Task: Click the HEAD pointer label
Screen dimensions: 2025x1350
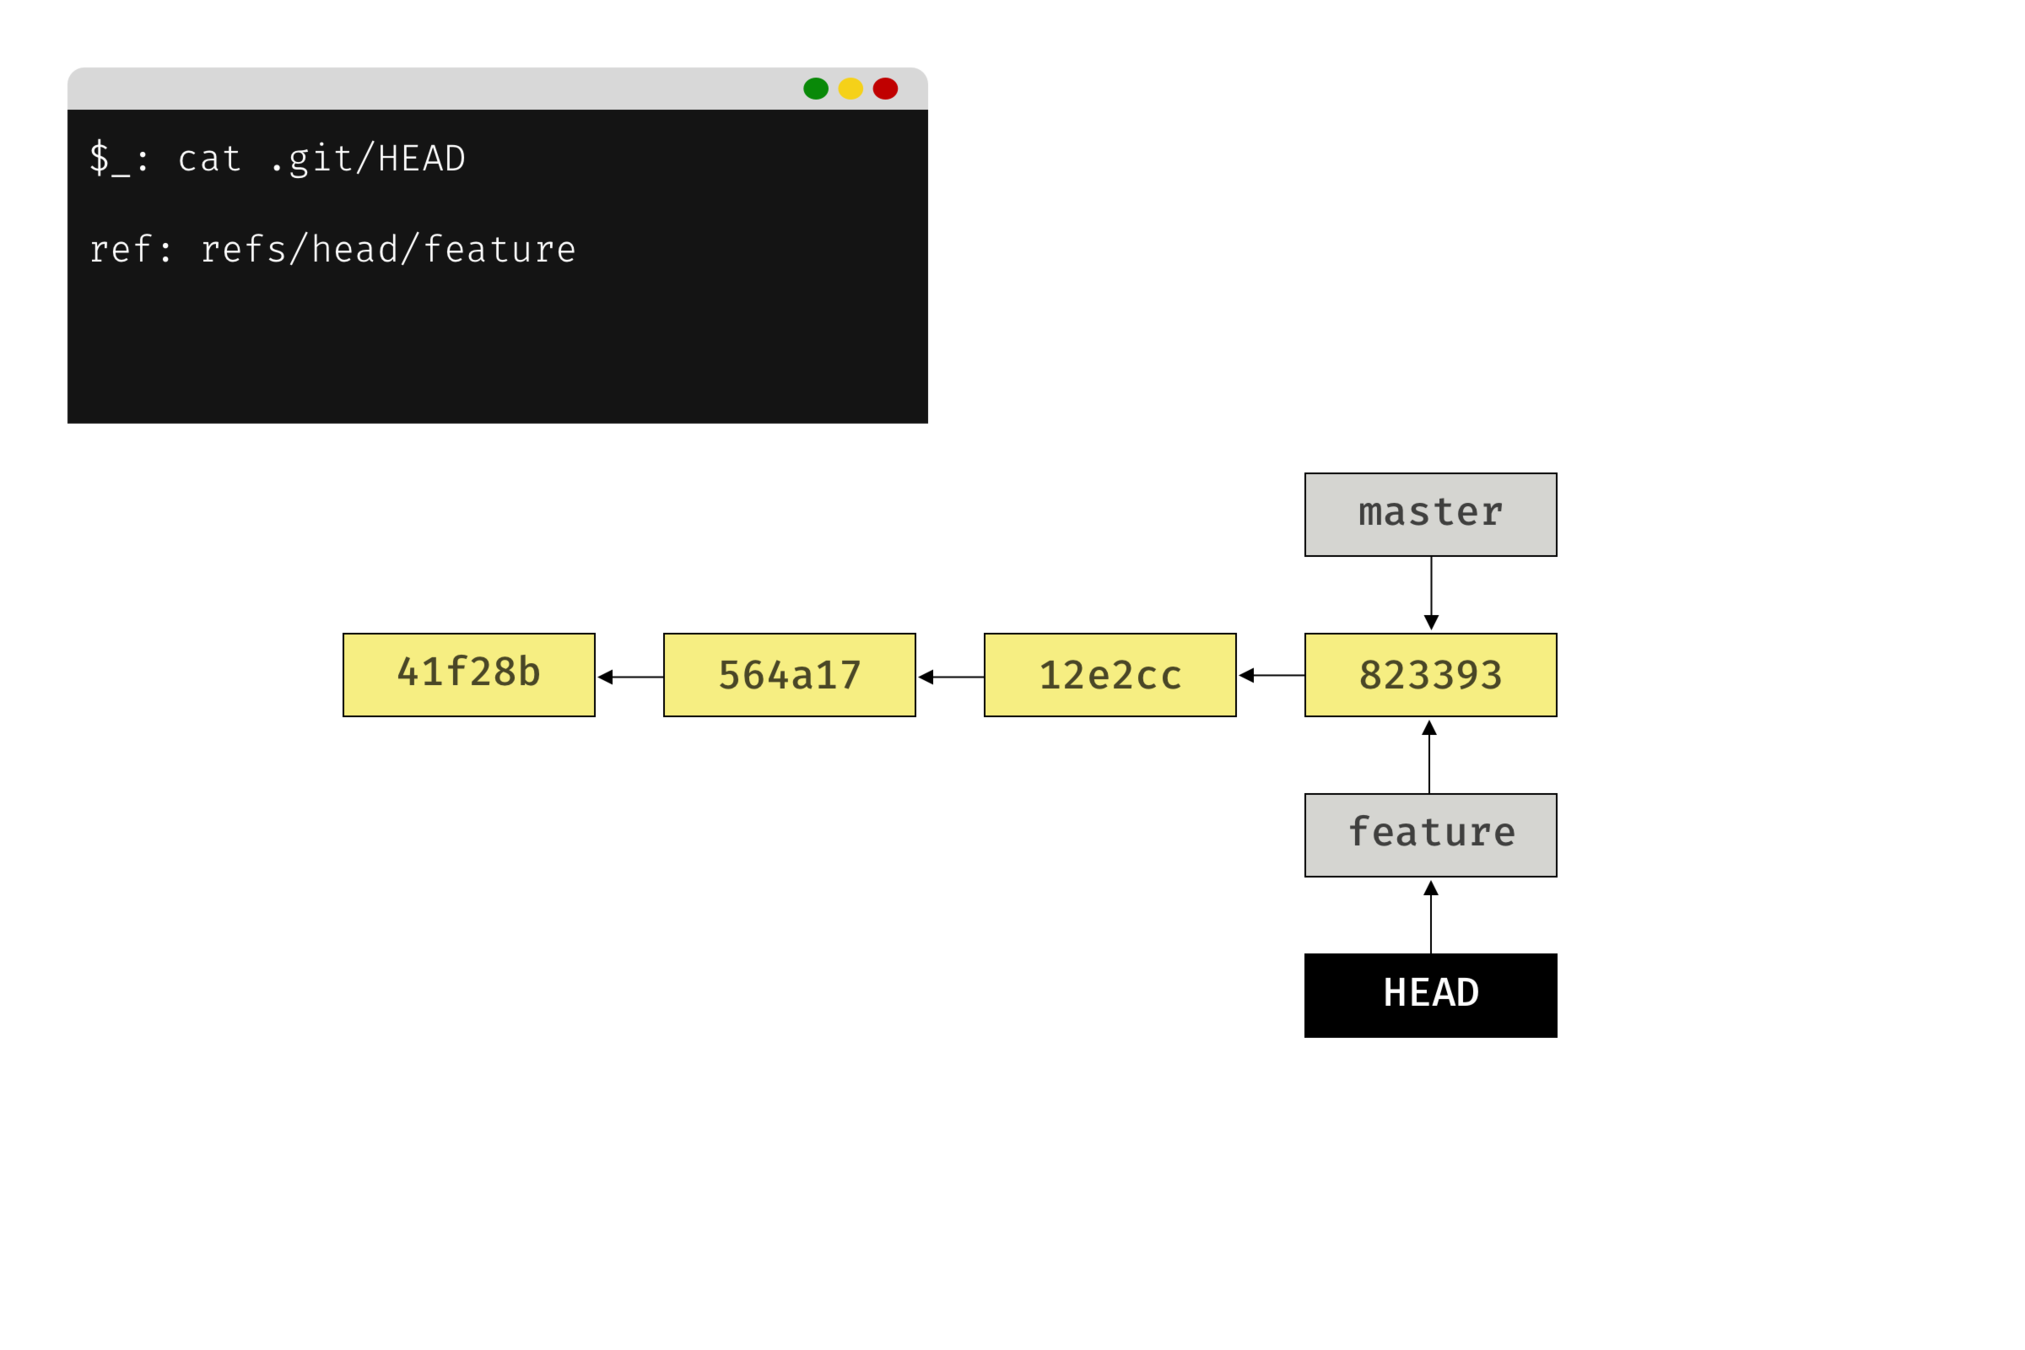Action: pyautogui.click(x=1430, y=993)
